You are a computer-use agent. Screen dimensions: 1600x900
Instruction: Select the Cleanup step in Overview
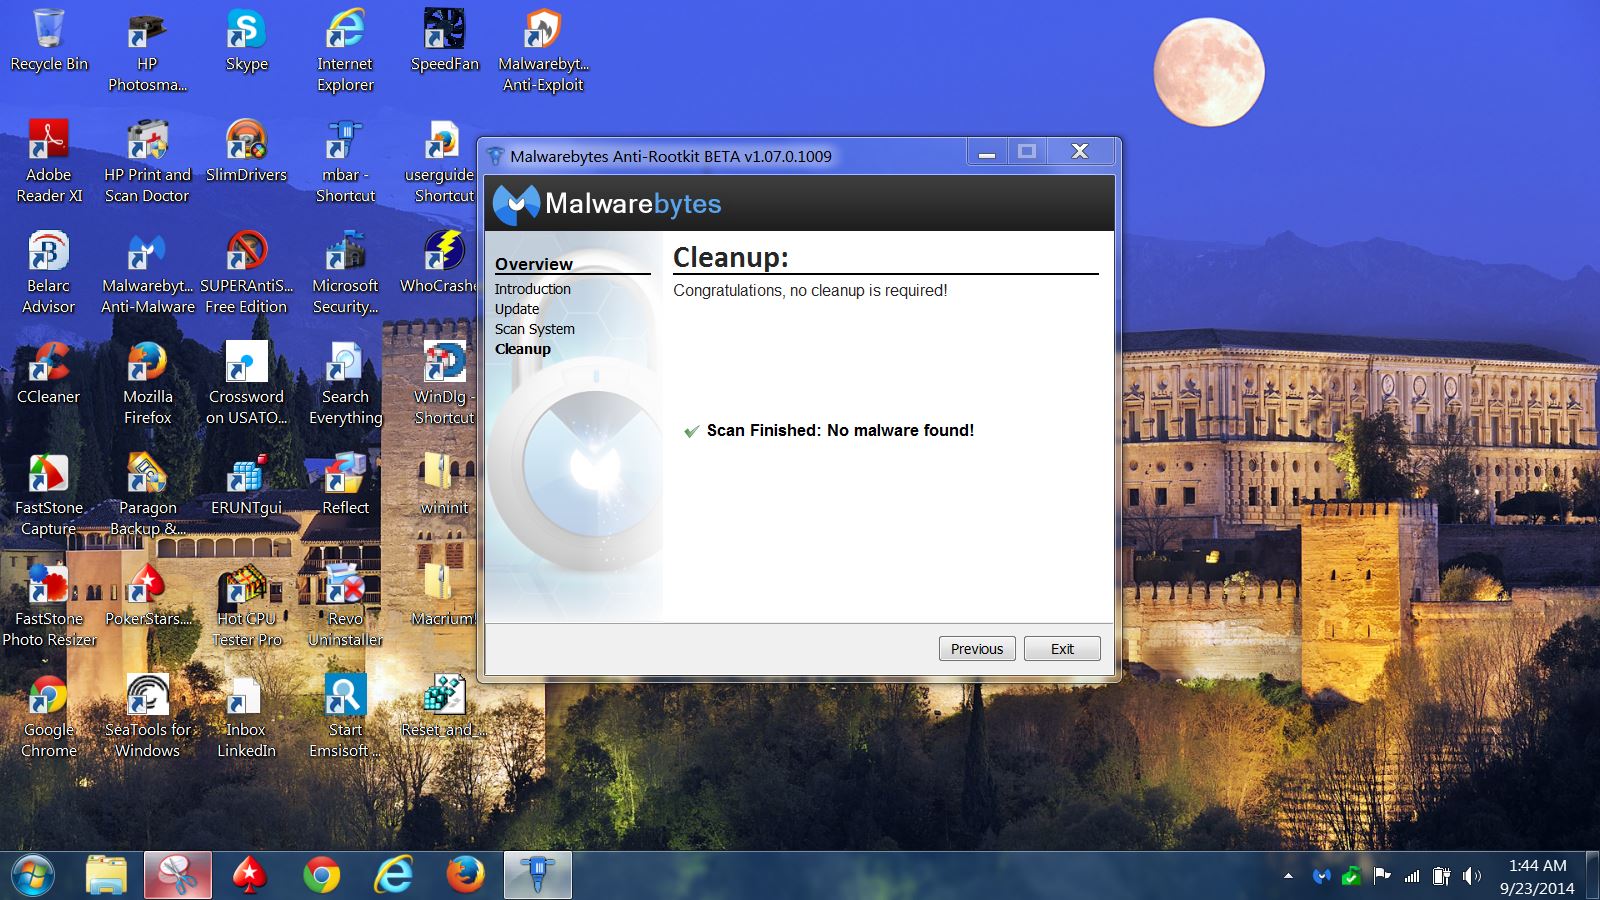(523, 349)
